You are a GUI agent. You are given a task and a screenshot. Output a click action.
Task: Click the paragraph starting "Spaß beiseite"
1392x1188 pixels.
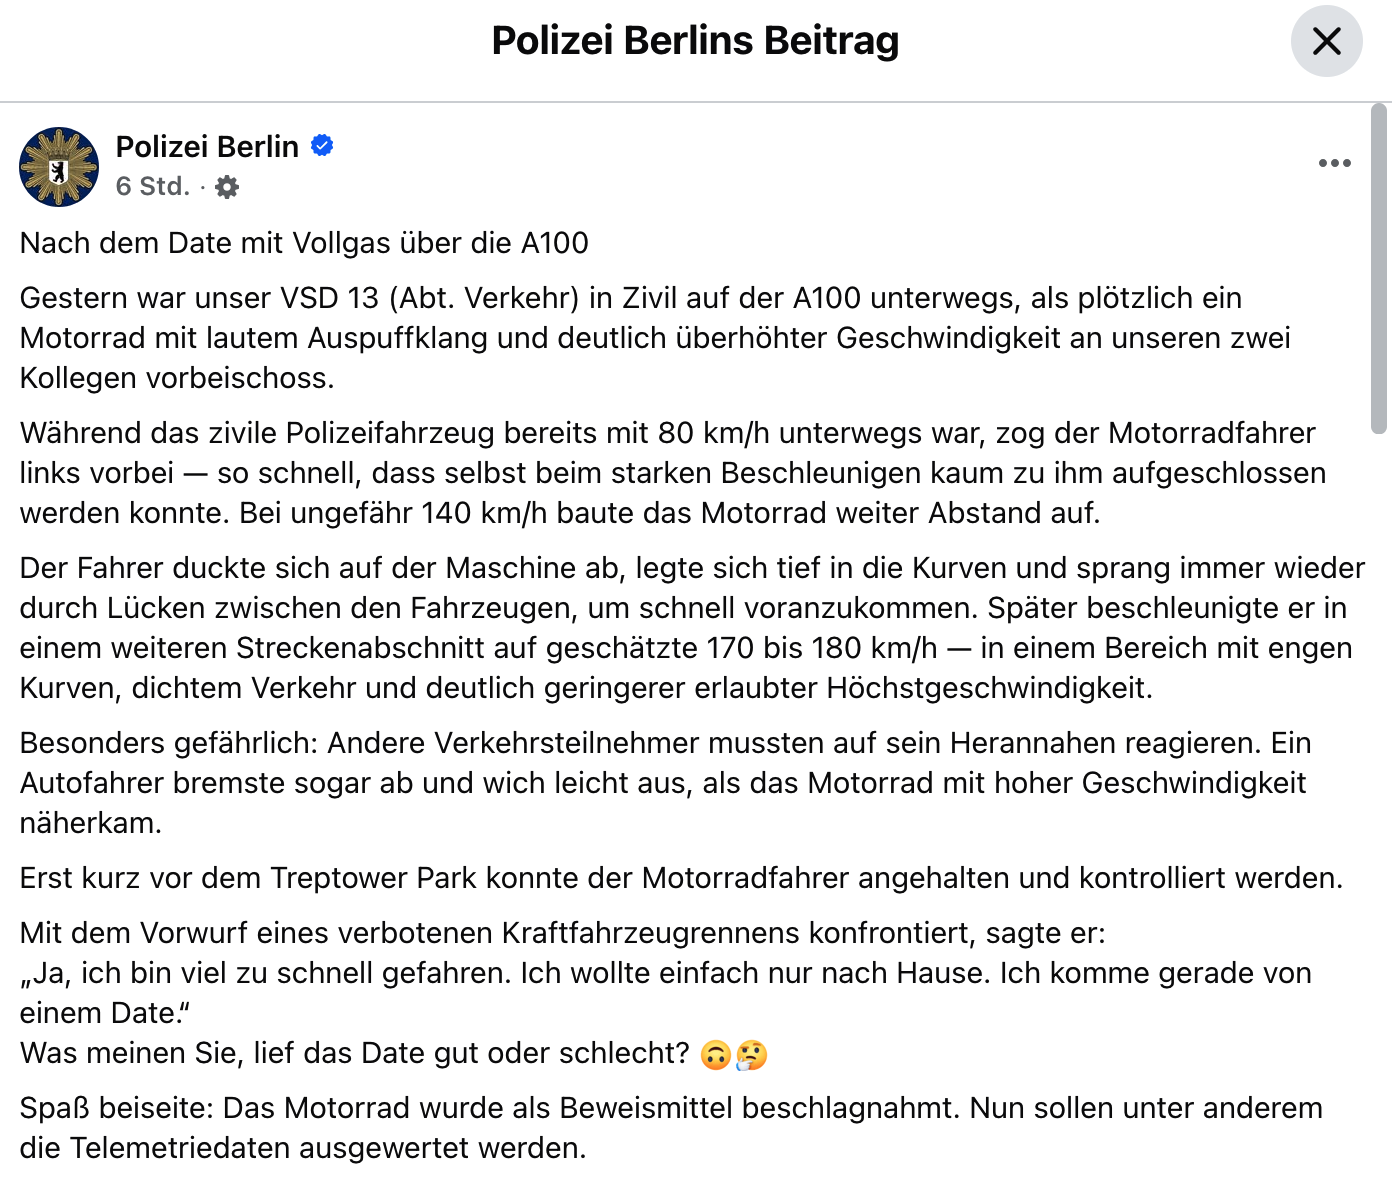coord(670,1128)
